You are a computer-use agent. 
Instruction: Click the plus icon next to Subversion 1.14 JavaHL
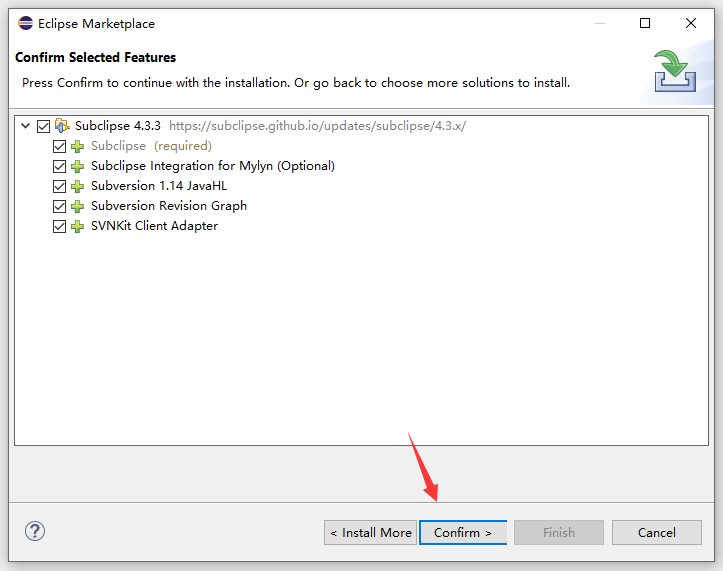[78, 186]
